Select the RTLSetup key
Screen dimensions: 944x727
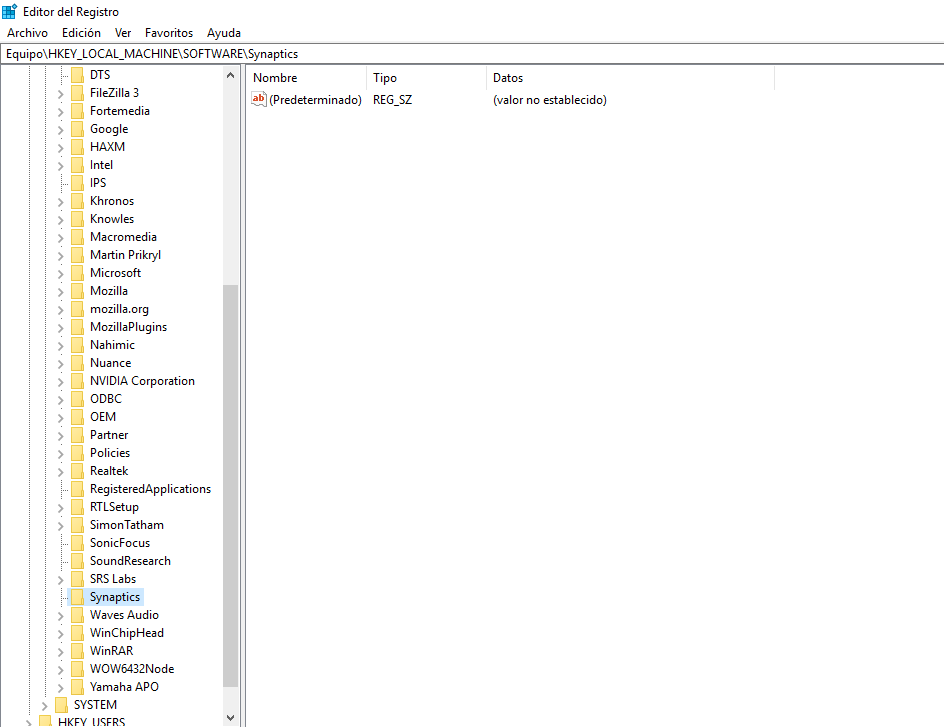point(114,507)
